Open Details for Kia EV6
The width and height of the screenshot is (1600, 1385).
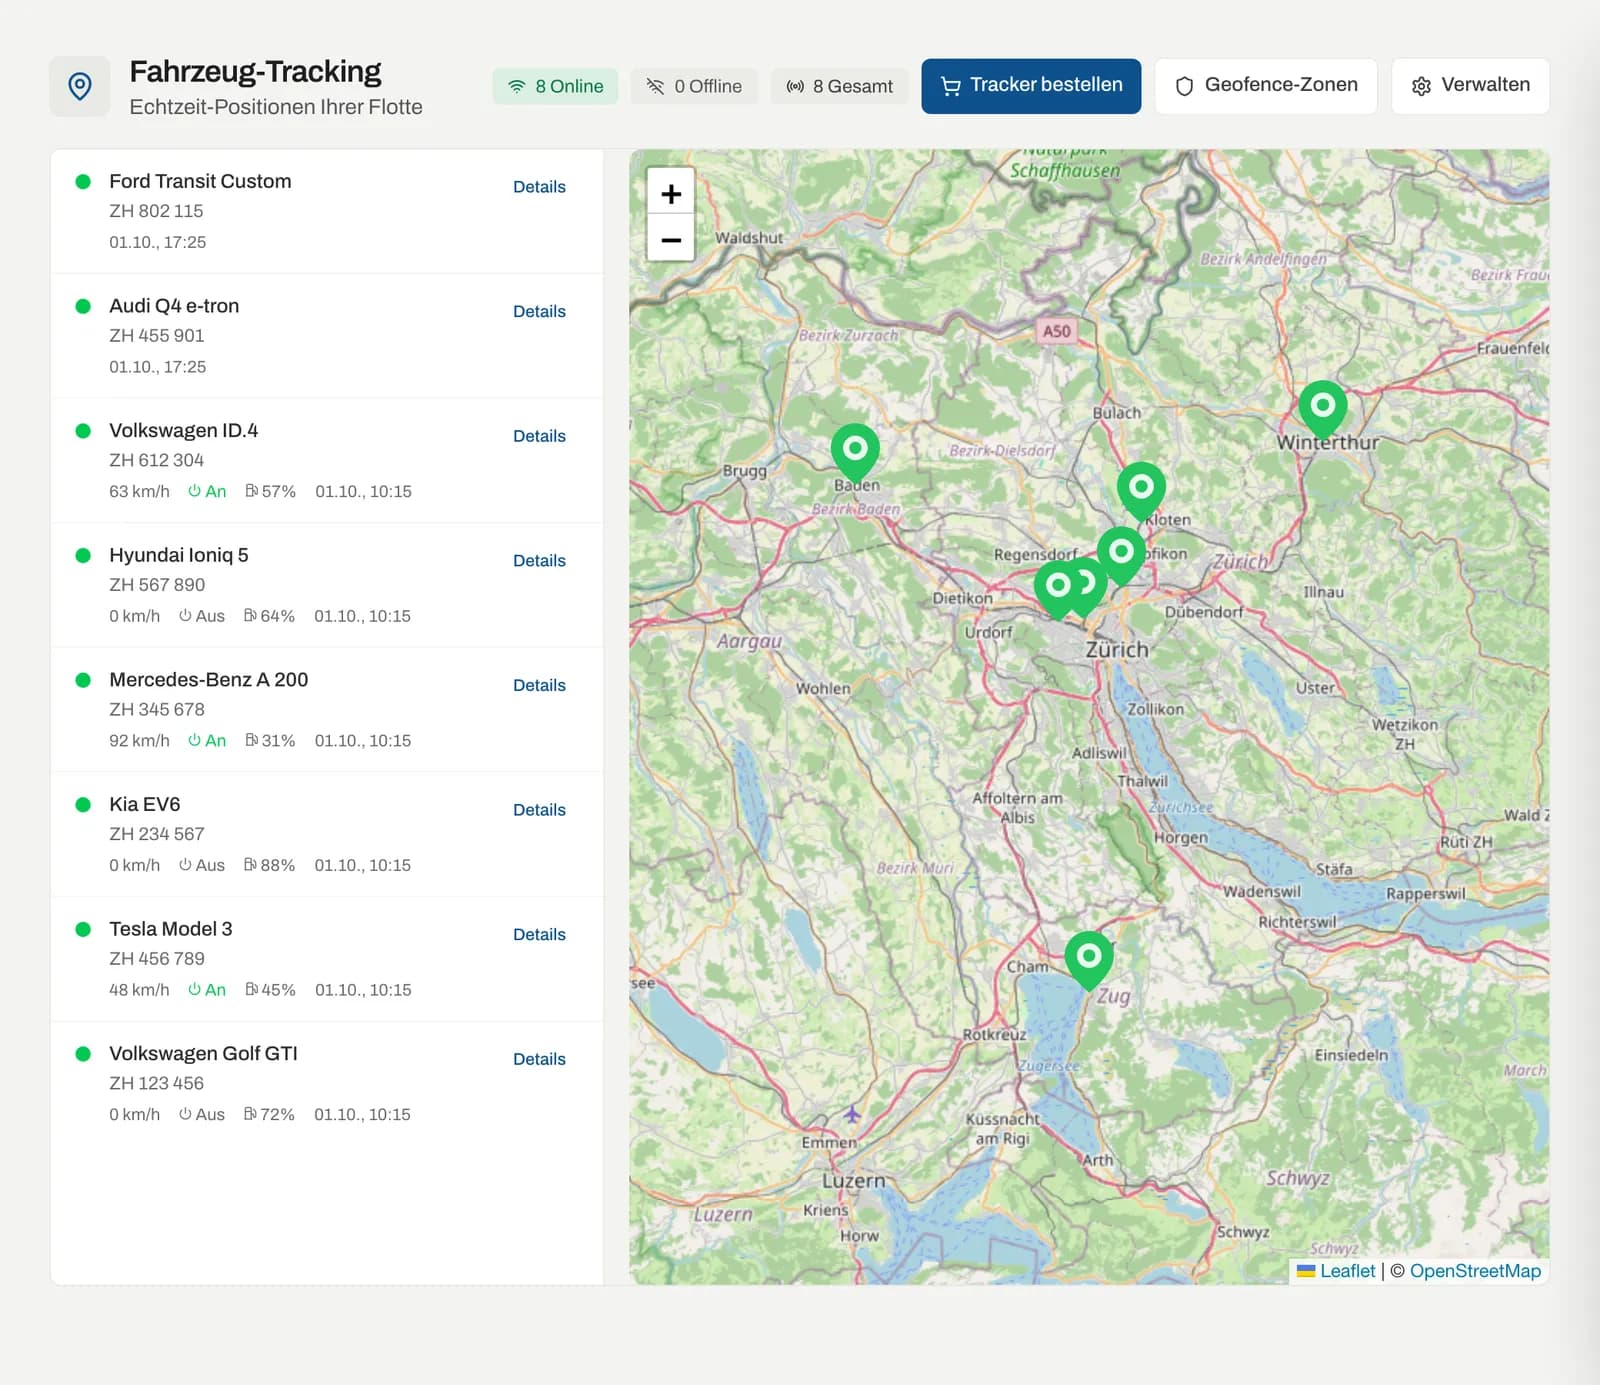pyautogui.click(x=539, y=810)
